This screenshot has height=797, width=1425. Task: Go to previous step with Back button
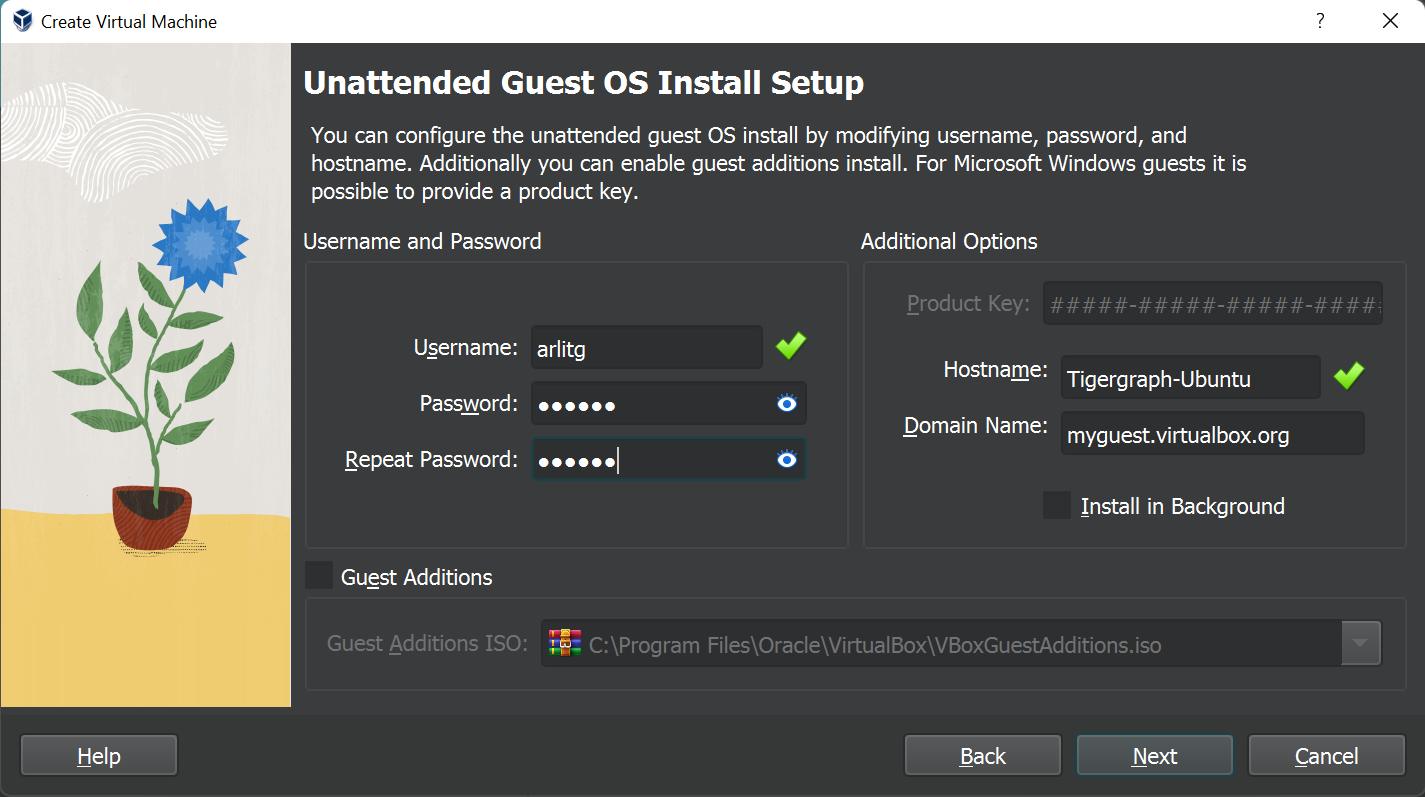point(983,755)
